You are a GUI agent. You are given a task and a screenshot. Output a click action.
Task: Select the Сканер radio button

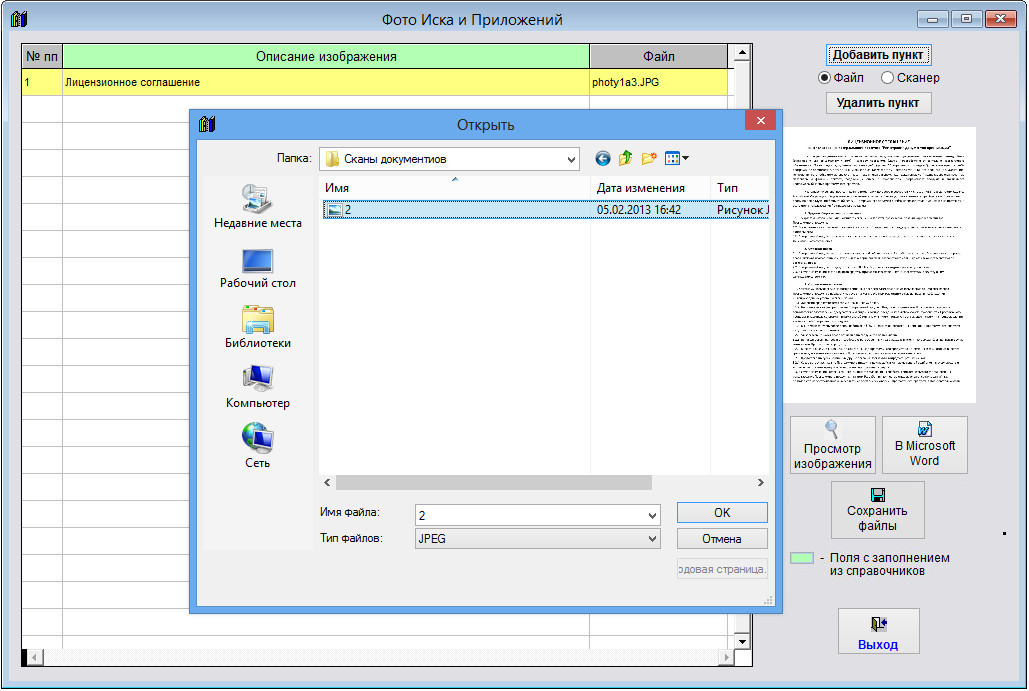(x=887, y=78)
